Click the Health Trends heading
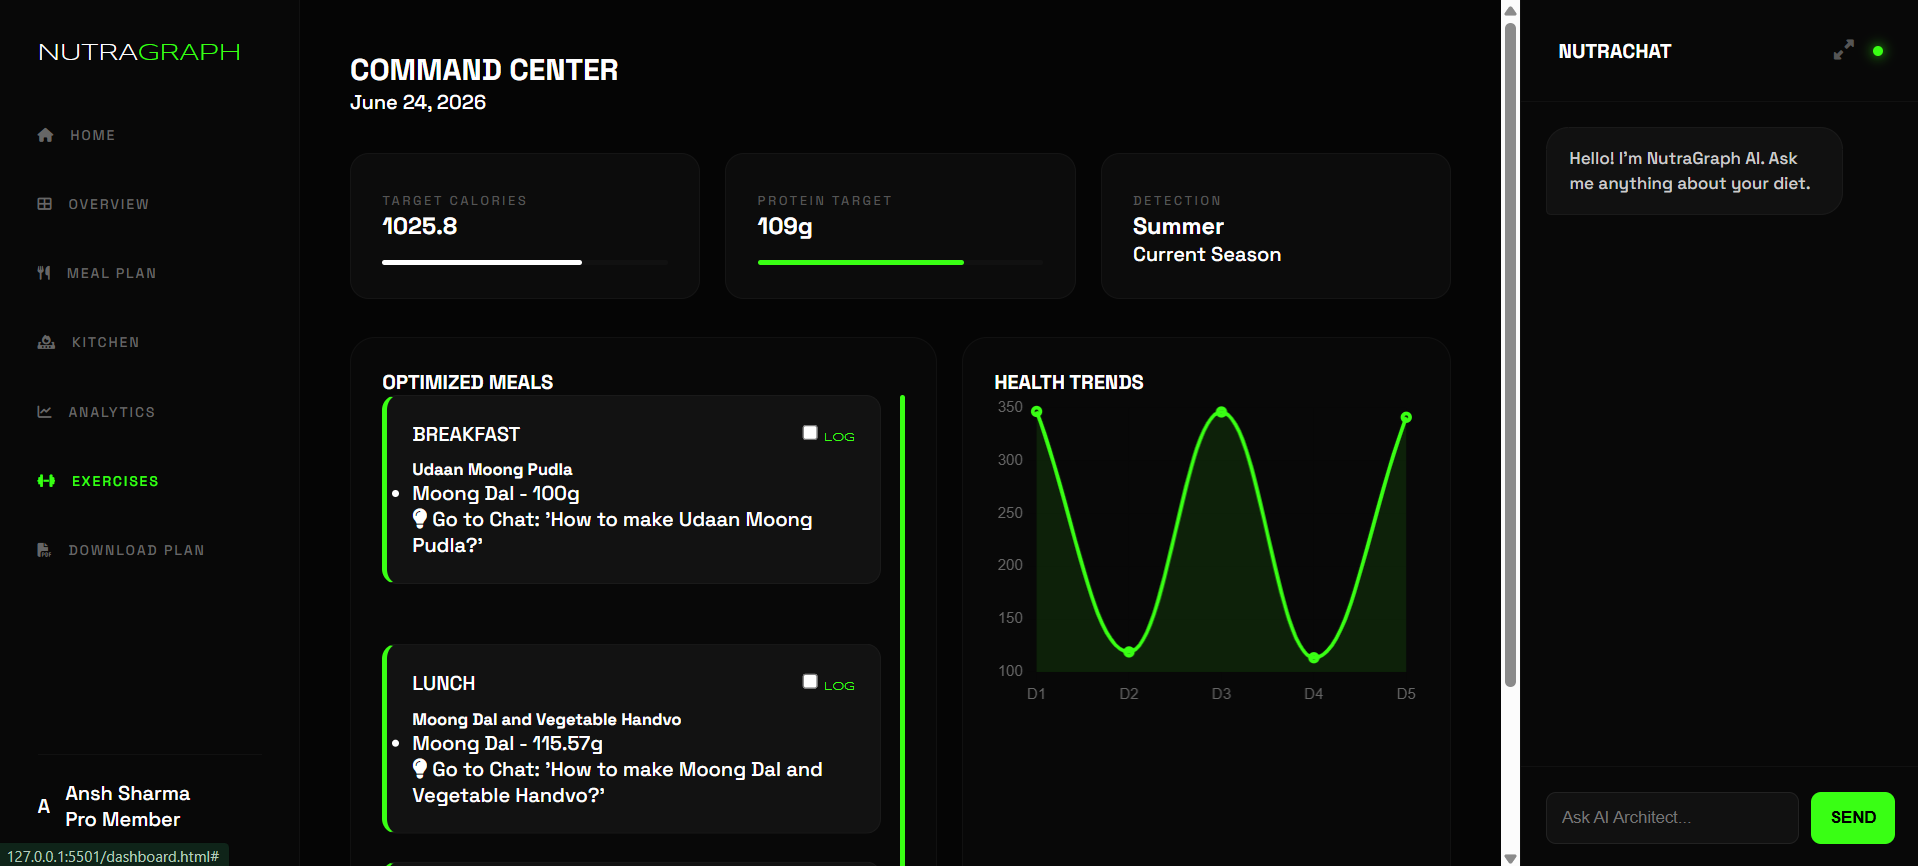The height and width of the screenshot is (866, 1918). [1069, 383]
